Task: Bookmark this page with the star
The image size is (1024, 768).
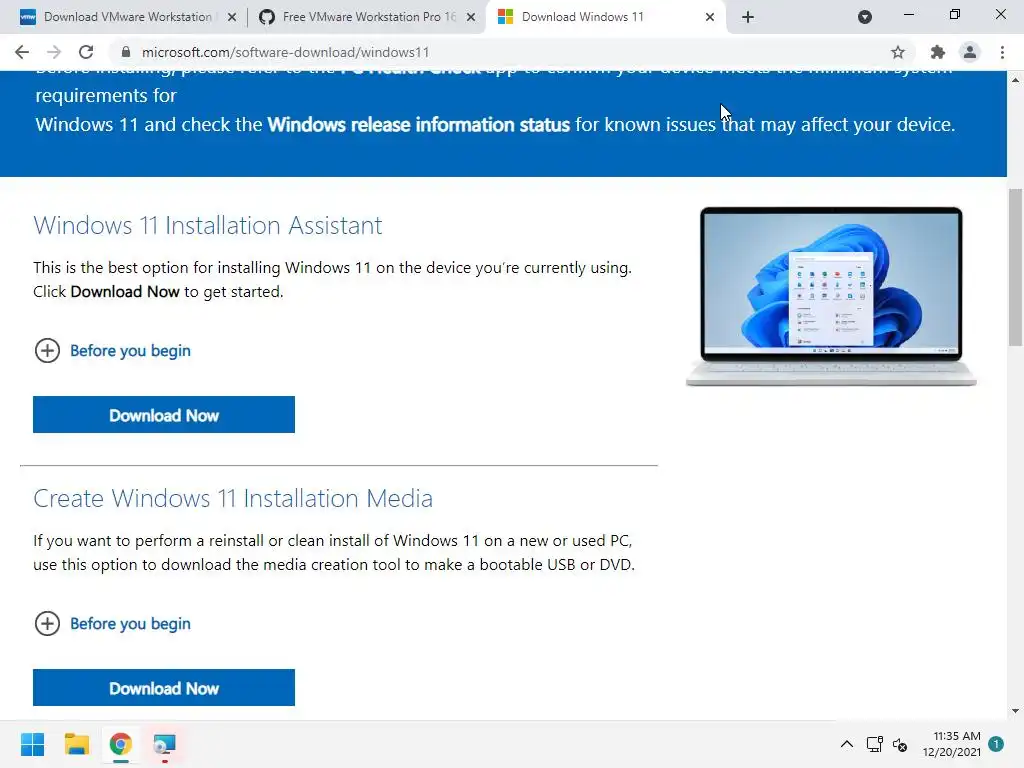Action: coord(898,52)
